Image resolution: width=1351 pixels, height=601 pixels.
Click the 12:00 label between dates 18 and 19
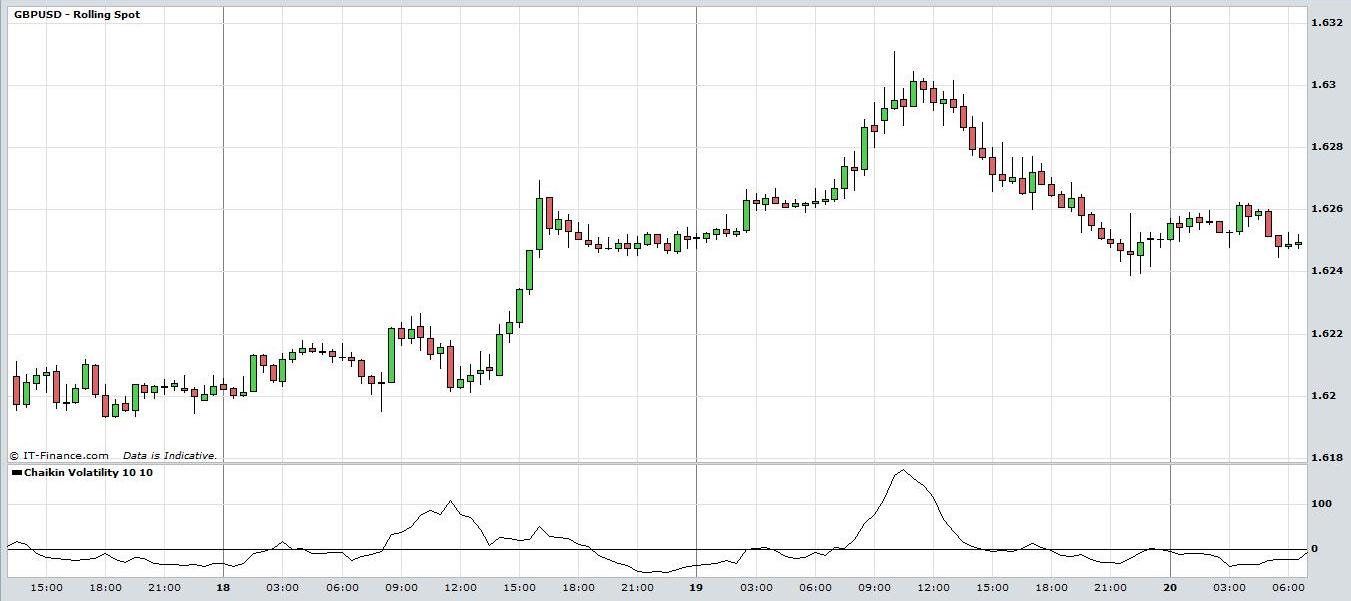pos(460,588)
